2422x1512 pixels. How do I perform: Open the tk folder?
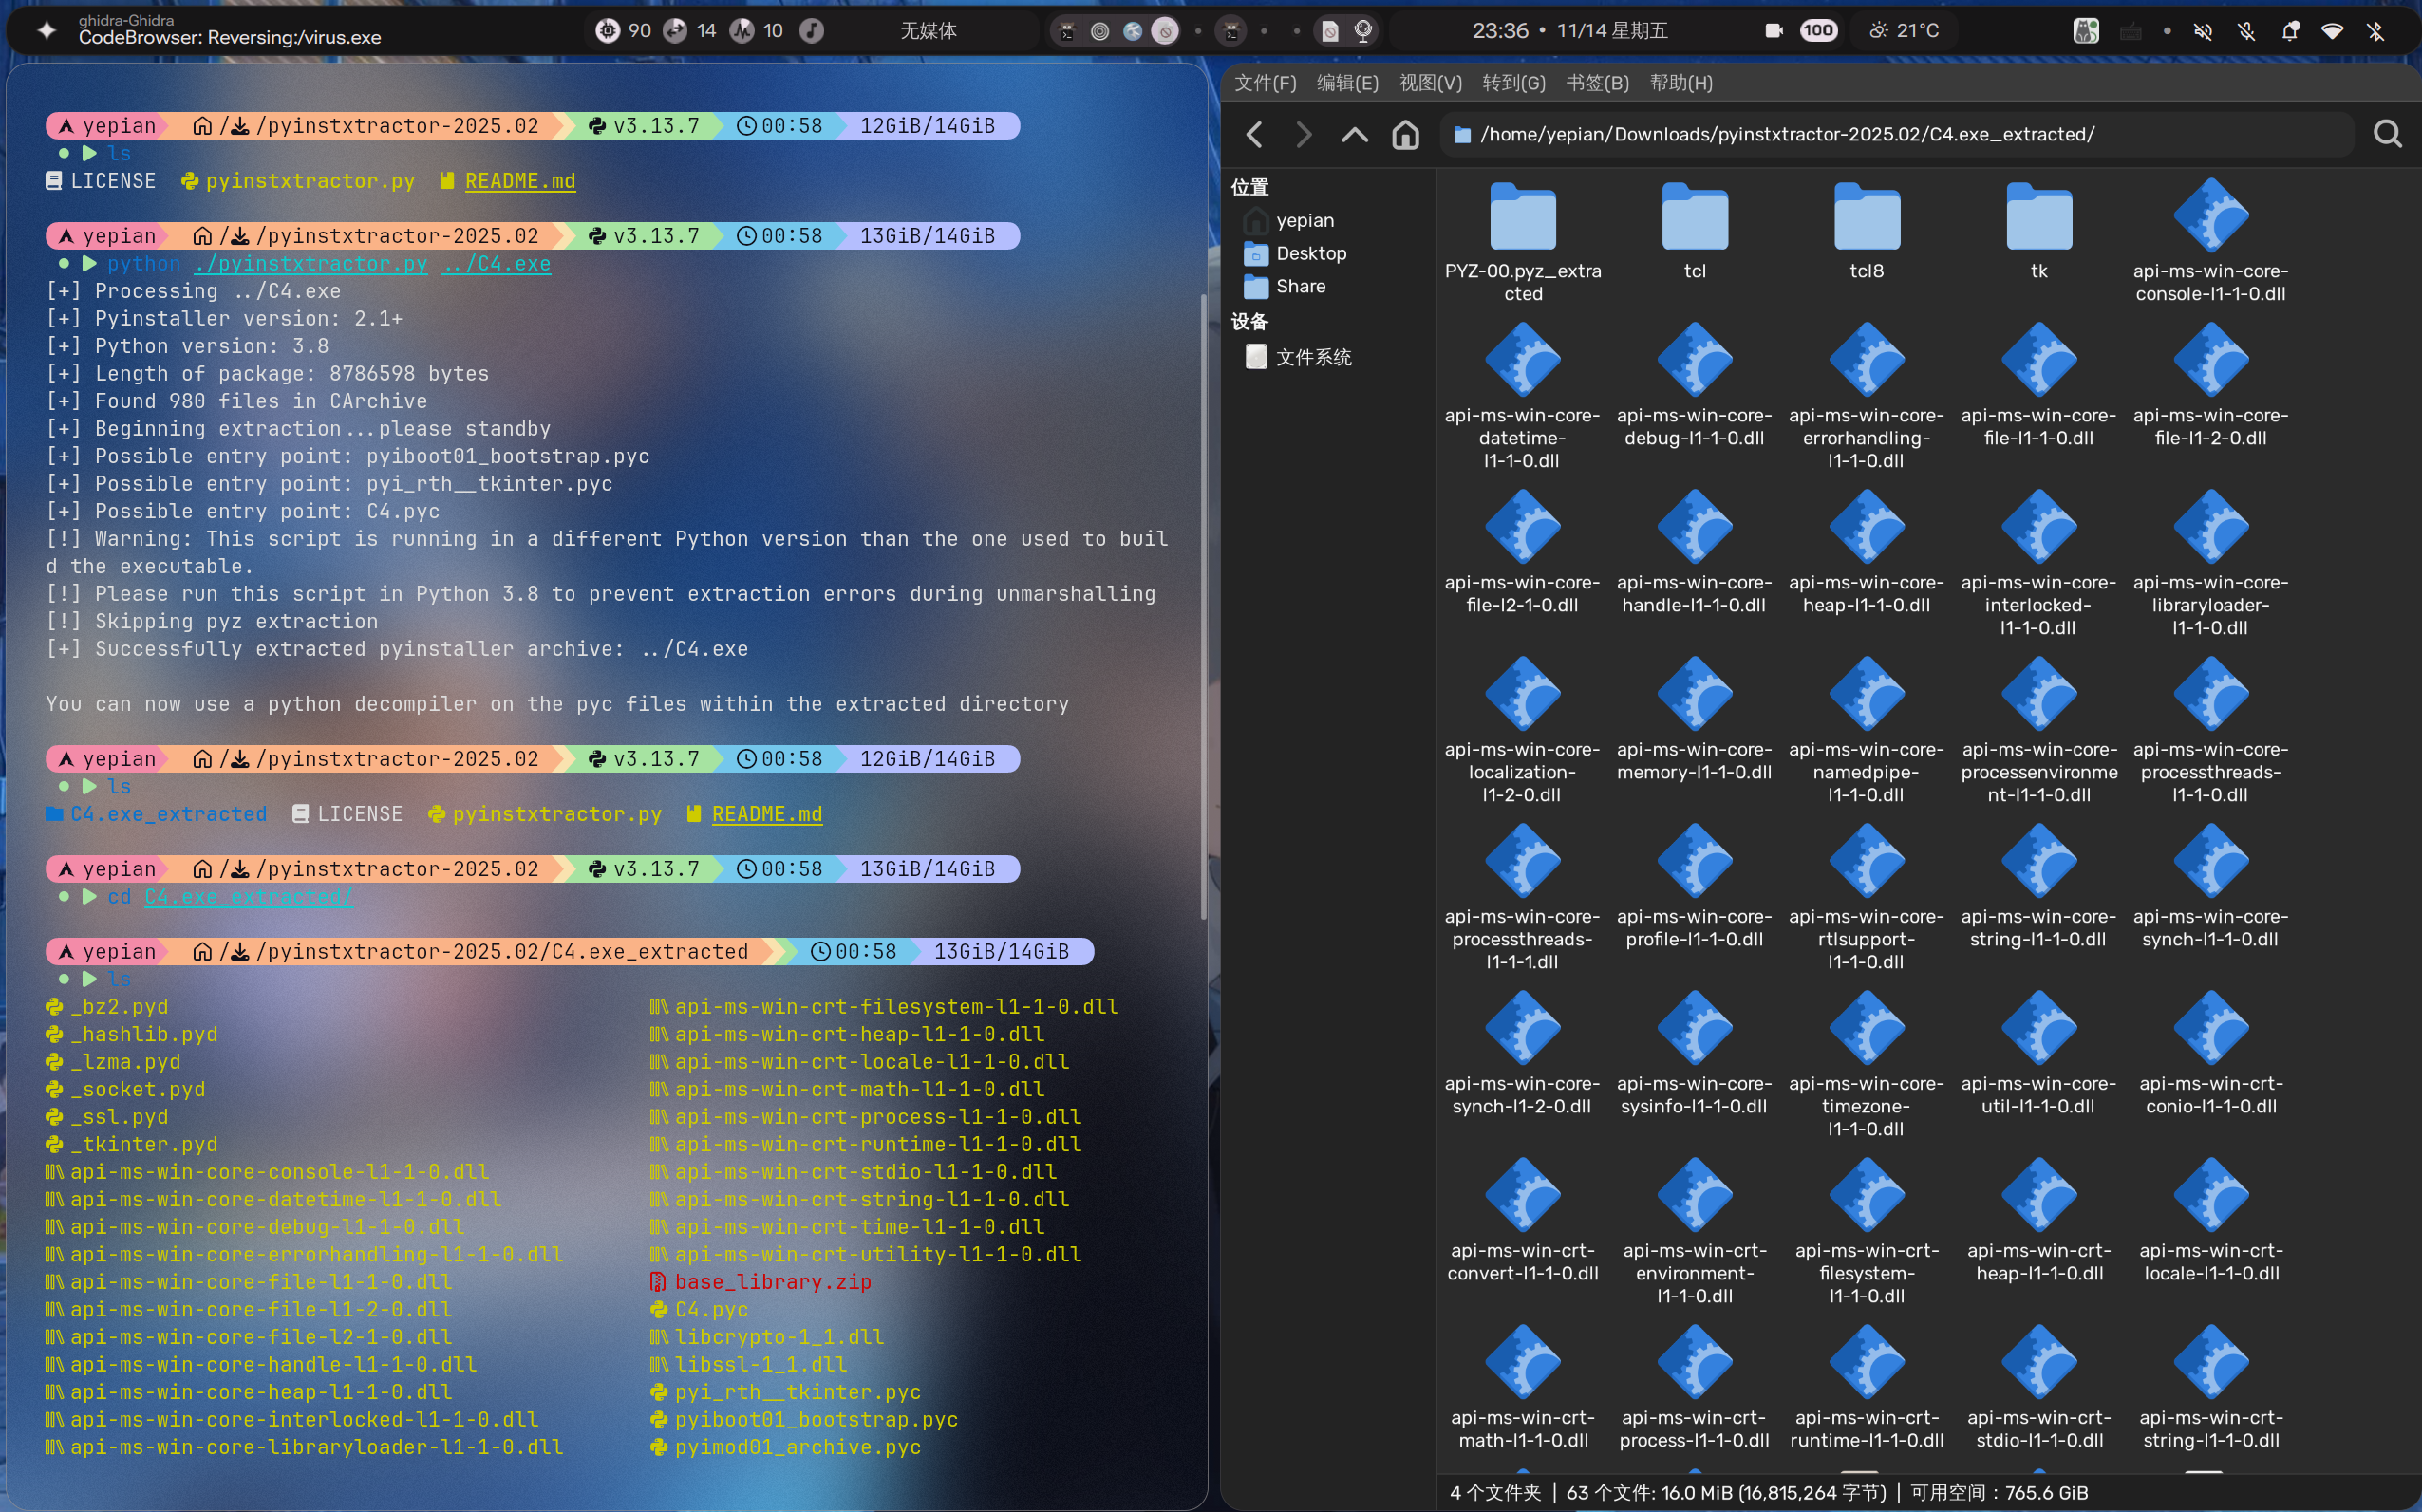(x=2038, y=217)
